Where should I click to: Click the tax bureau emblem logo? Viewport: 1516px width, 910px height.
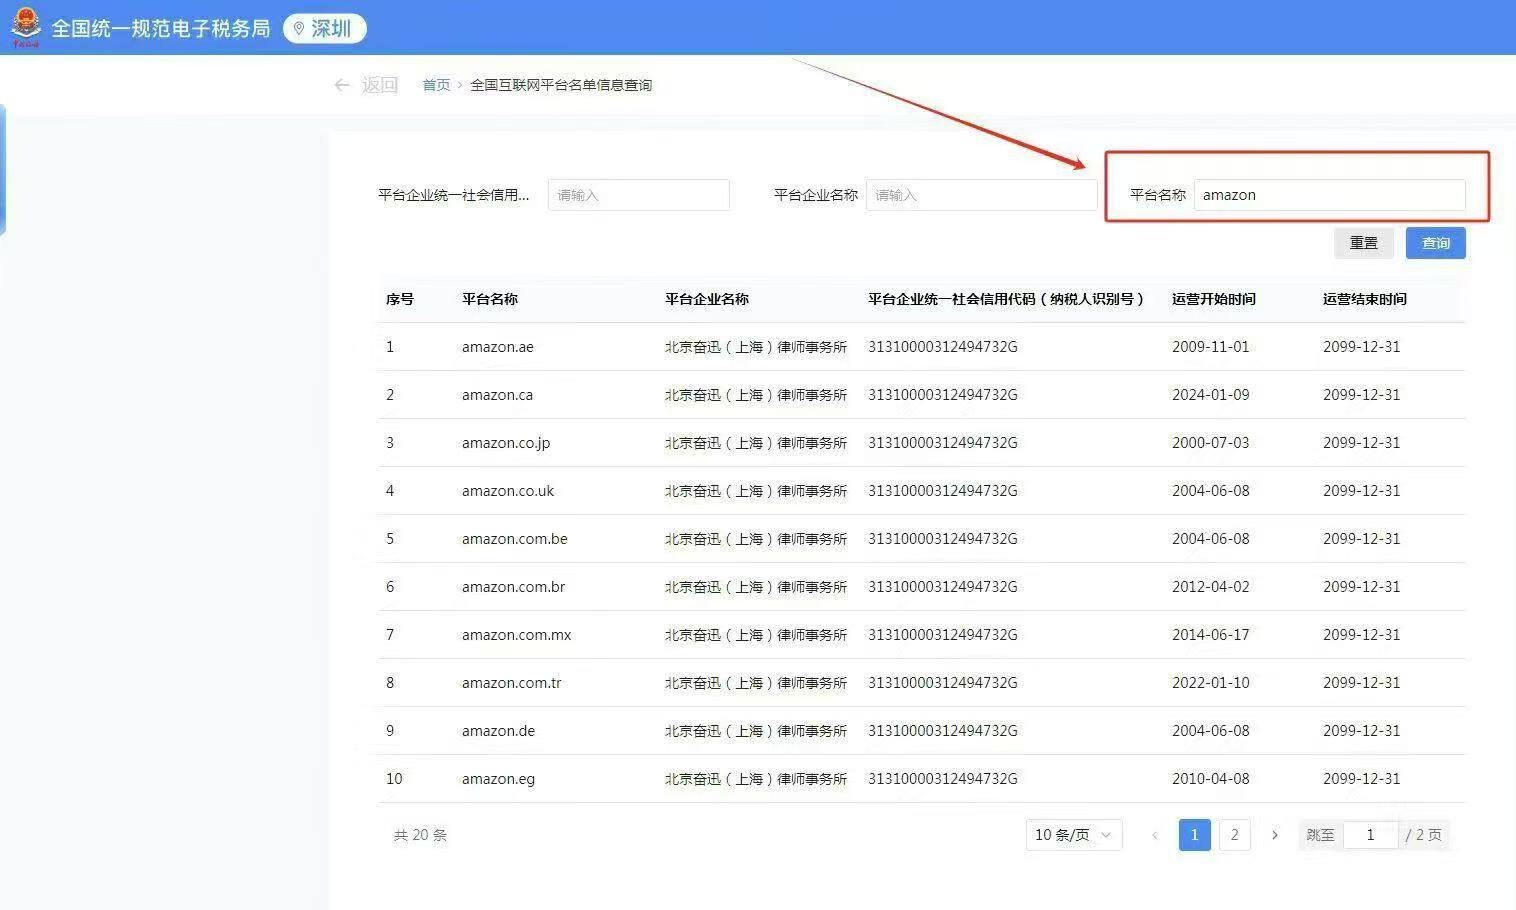pyautogui.click(x=25, y=27)
